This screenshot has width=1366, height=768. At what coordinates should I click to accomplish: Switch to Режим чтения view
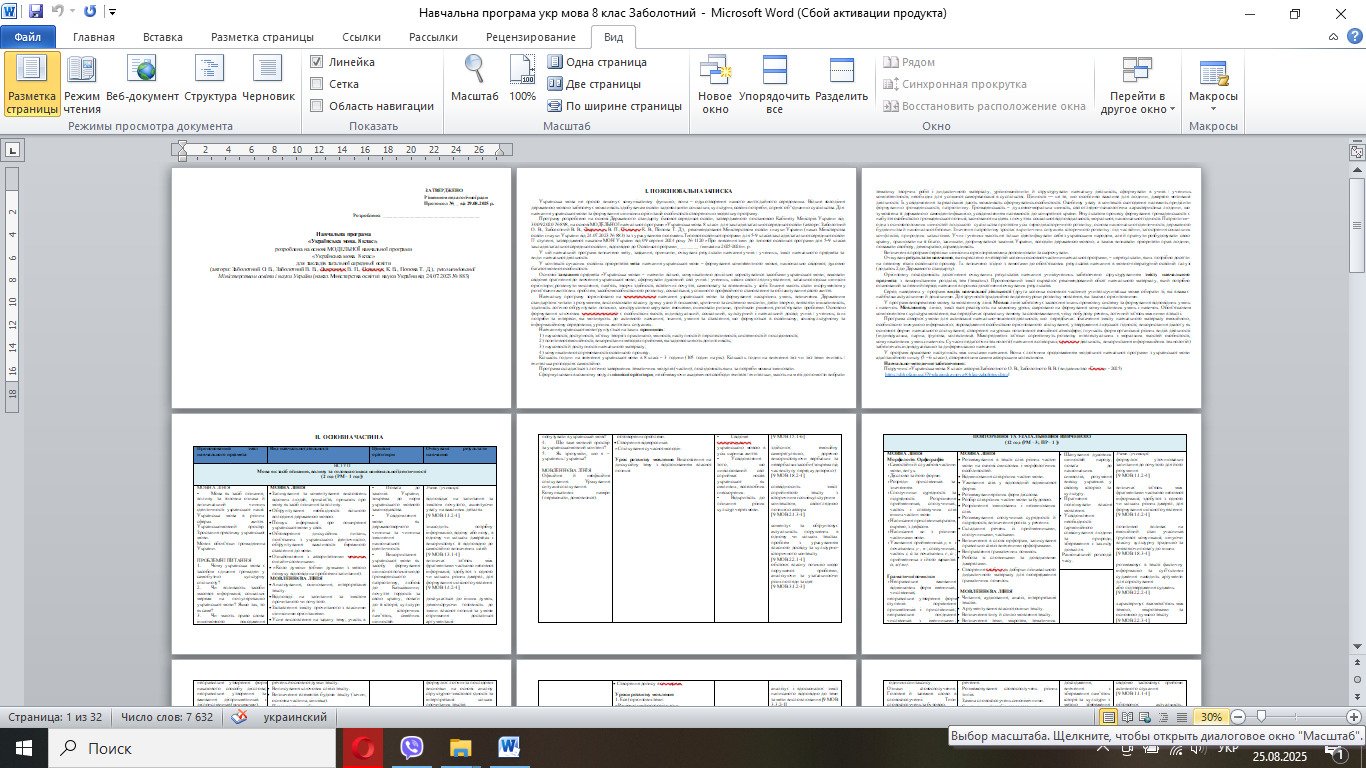[x=82, y=85]
